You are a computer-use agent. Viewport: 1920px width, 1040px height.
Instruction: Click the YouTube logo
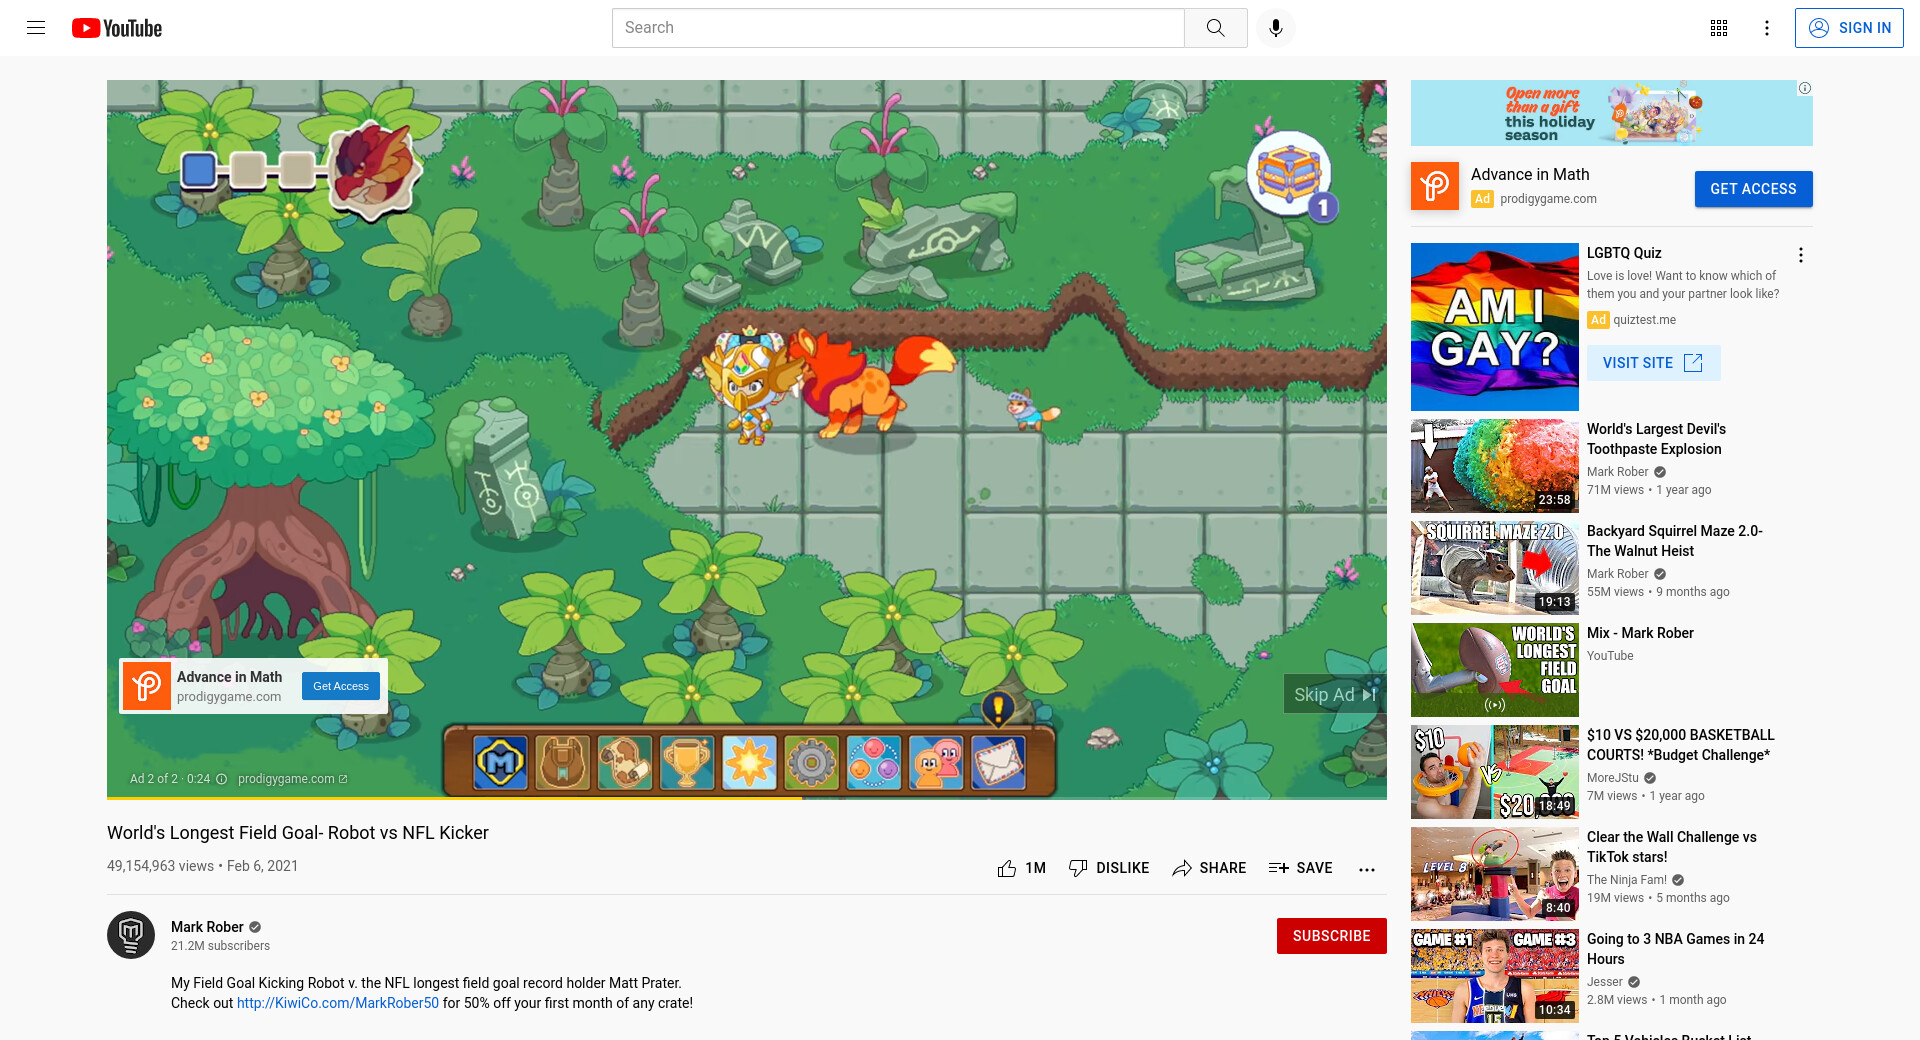pyautogui.click(x=117, y=28)
